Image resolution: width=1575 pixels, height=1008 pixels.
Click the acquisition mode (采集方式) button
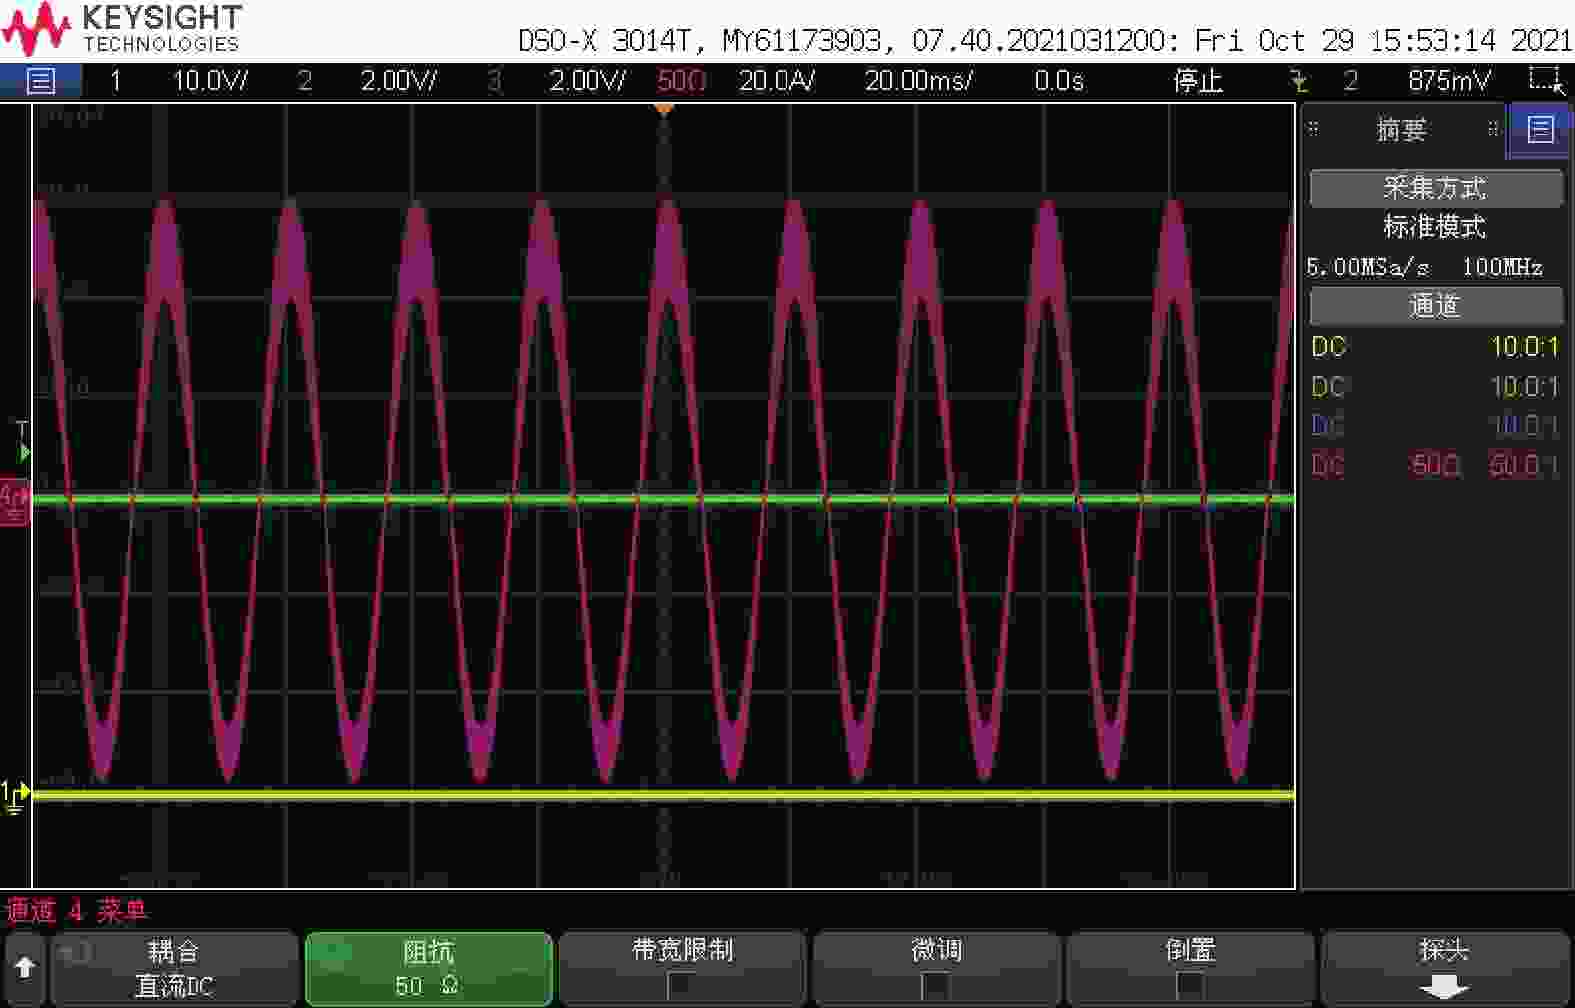(1436, 188)
